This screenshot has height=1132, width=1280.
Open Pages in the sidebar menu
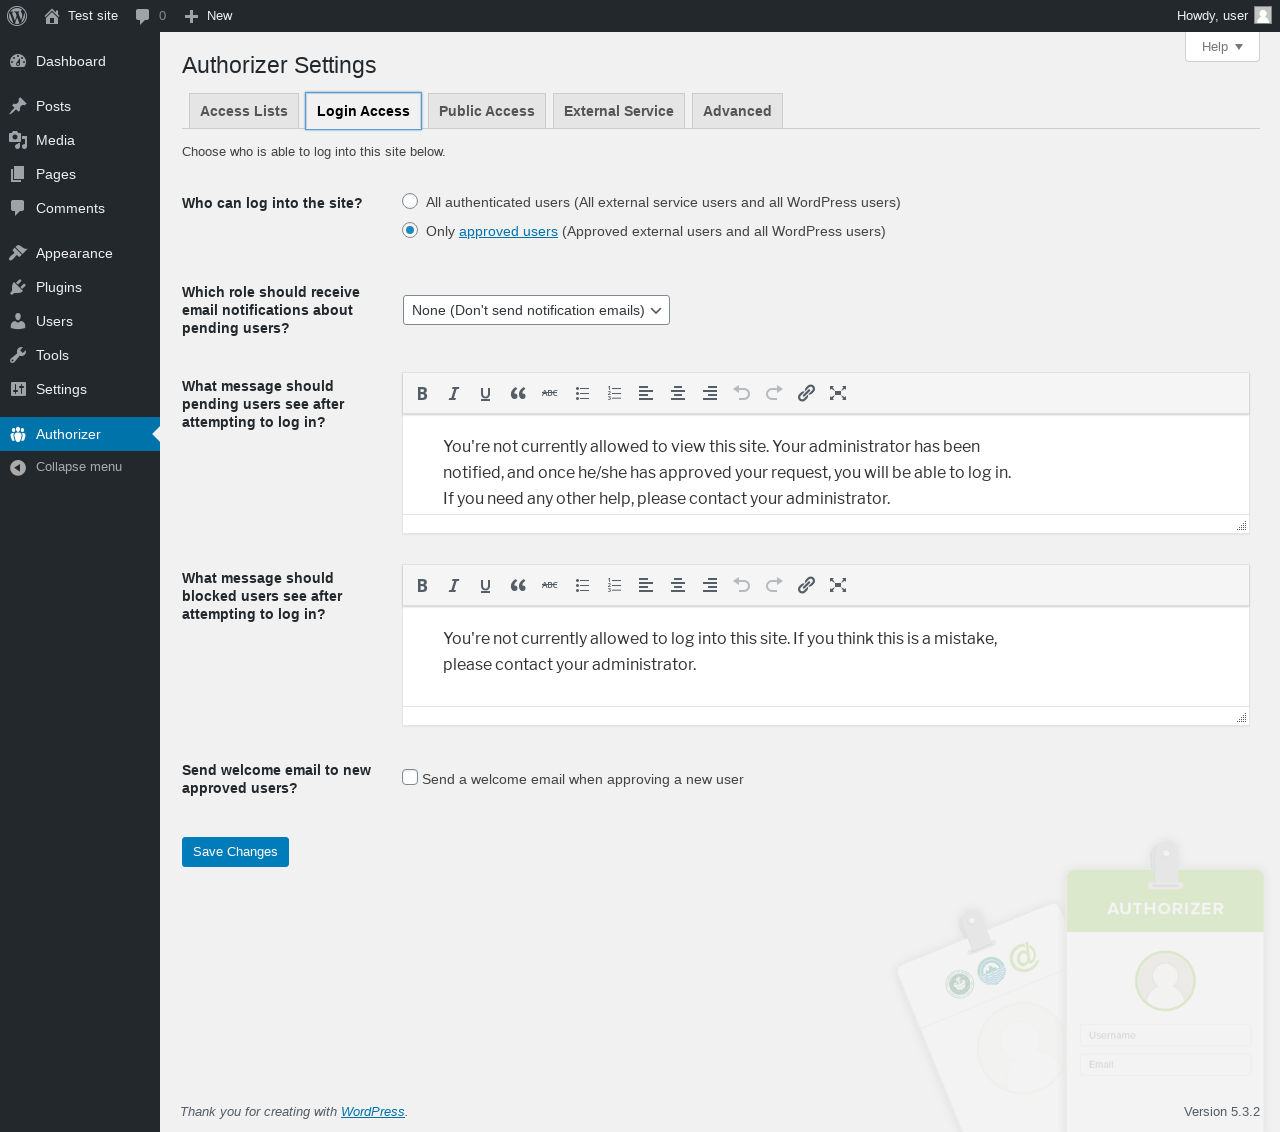[80, 174]
